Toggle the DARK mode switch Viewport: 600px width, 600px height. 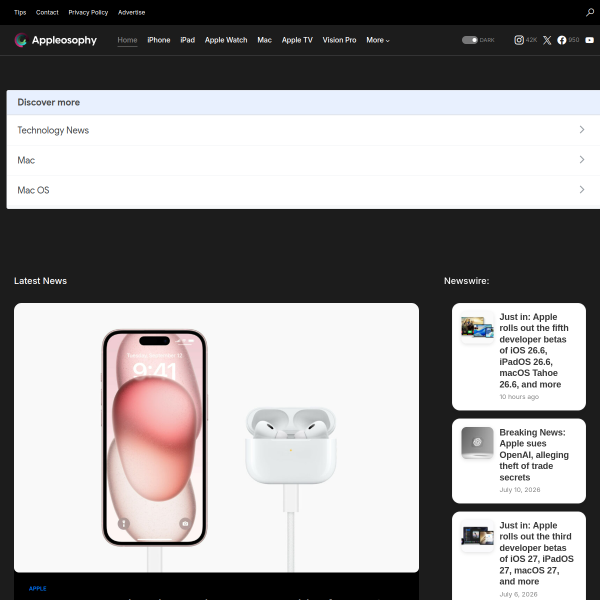[x=470, y=40]
